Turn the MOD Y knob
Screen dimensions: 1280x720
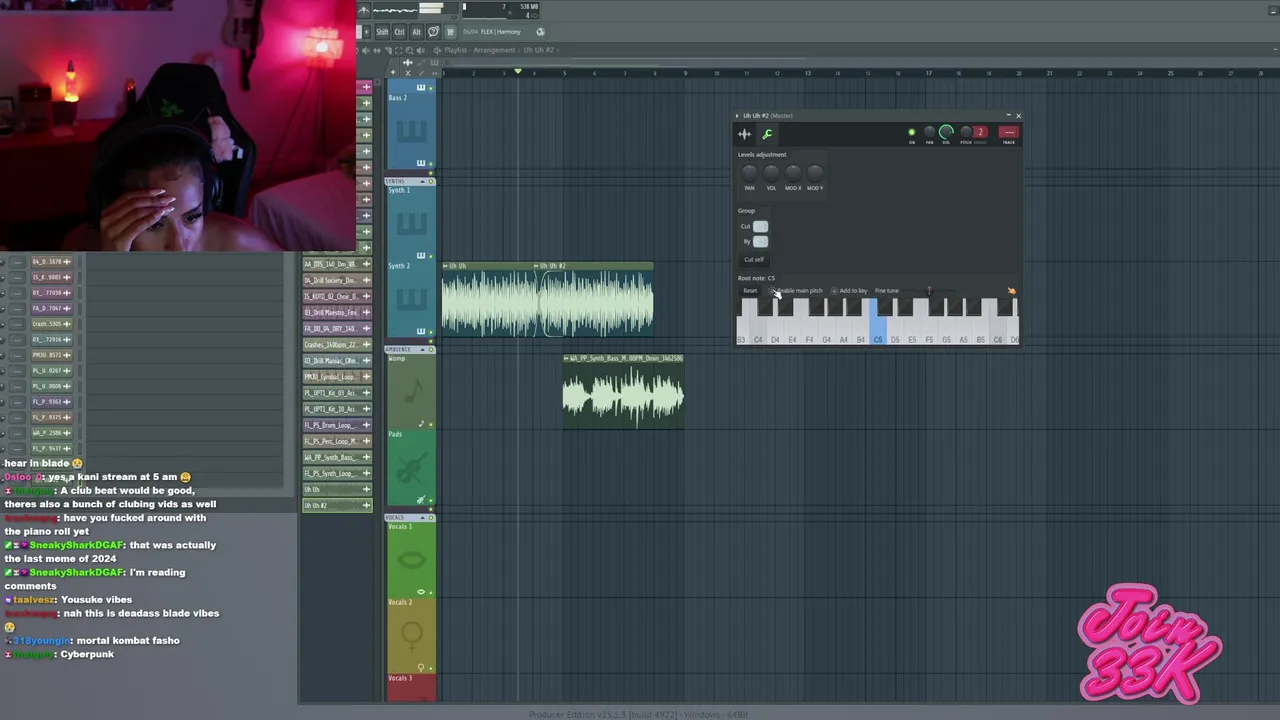815,173
